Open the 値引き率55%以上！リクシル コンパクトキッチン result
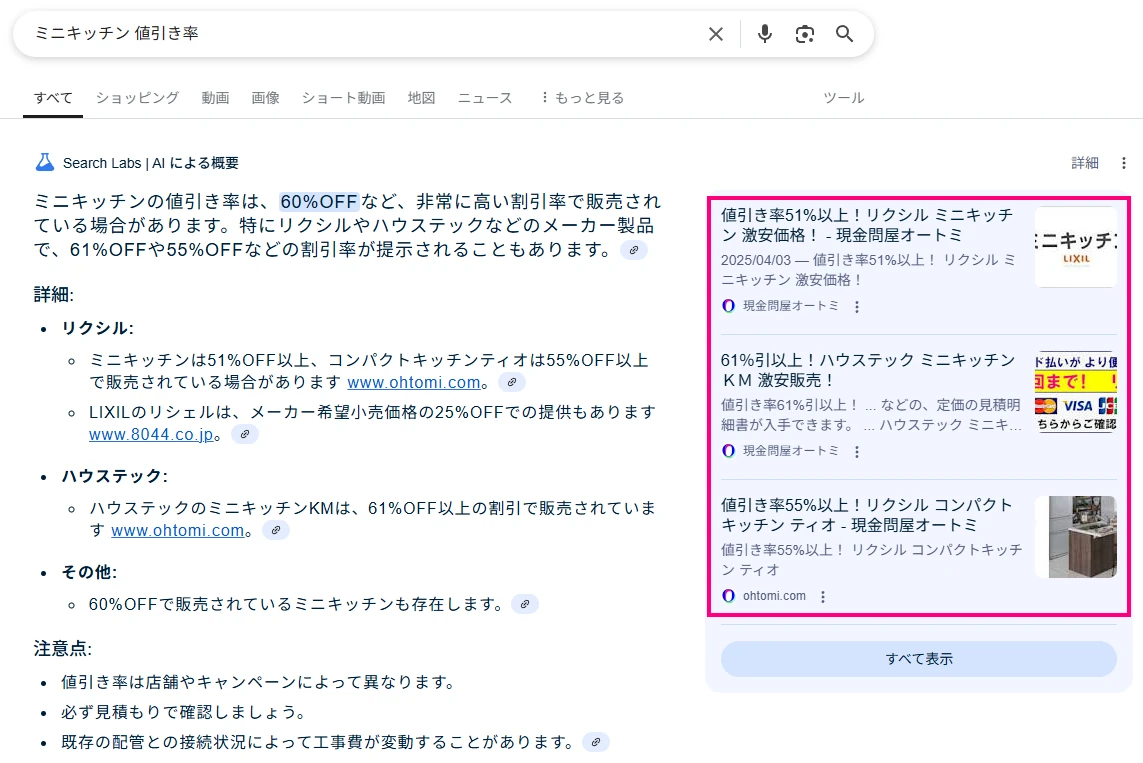1143x763 pixels. (x=867, y=515)
